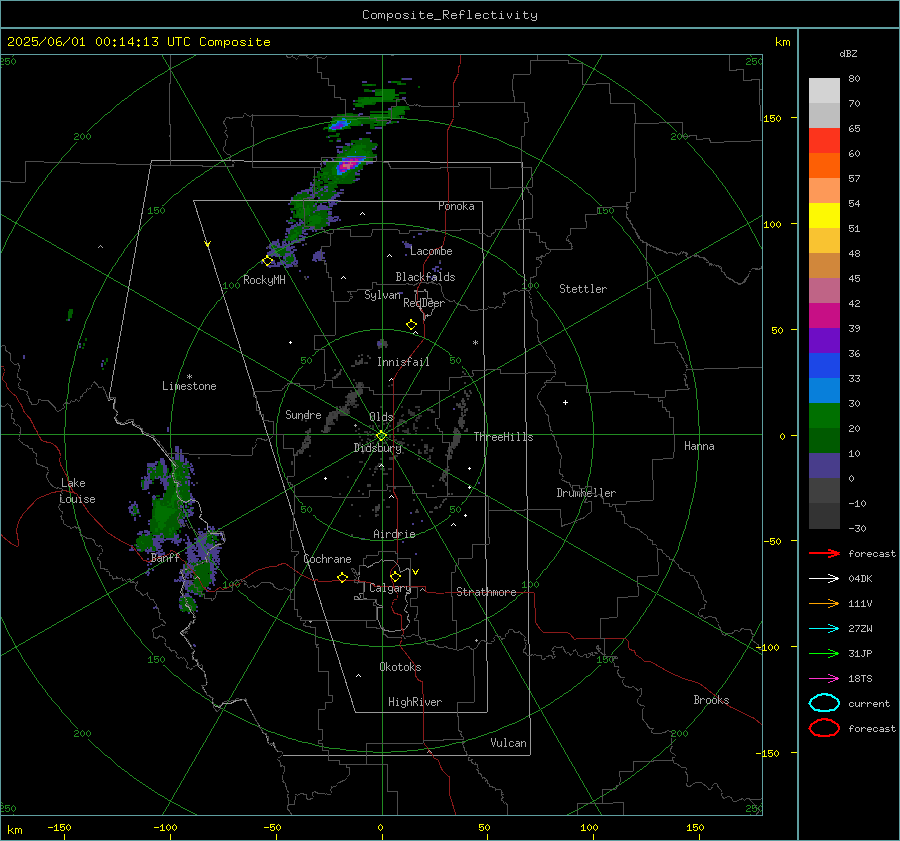The width and height of the screenshot is (900, 841).
Task: Select the bright green 30 dBZ swatch
Action: [x=824, y=416]
